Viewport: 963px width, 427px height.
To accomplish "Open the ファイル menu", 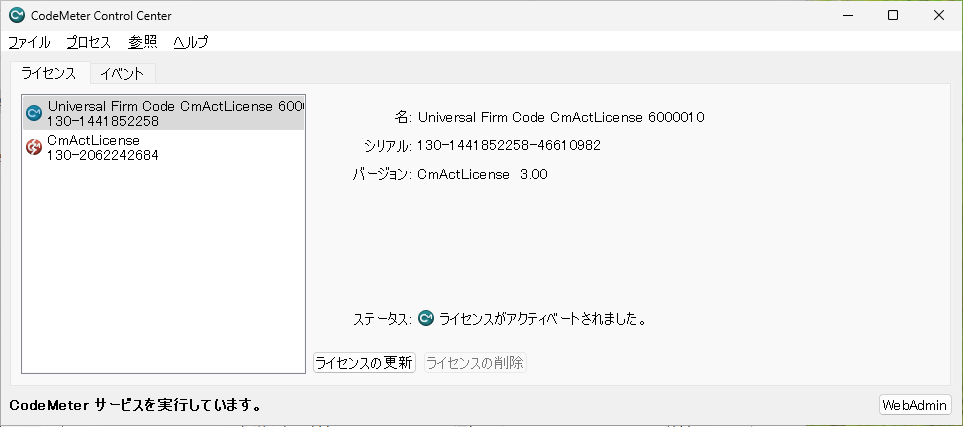I will pyautogui.click(x=29, y=42).
